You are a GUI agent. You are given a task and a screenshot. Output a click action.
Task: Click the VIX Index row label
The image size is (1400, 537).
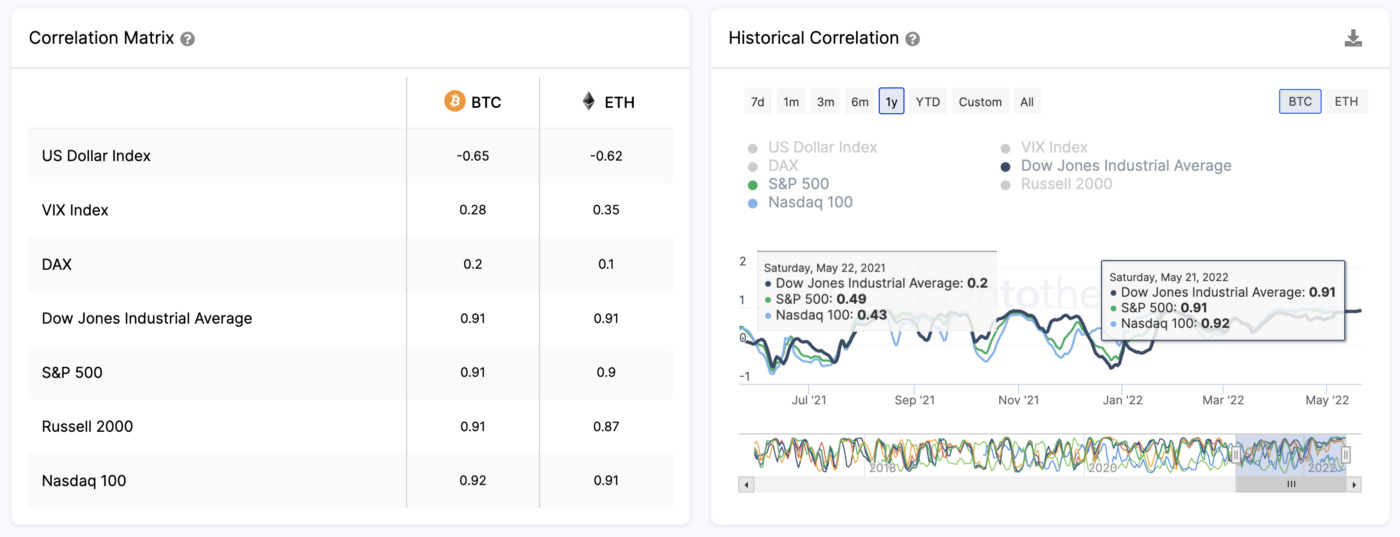click(75, 210)
